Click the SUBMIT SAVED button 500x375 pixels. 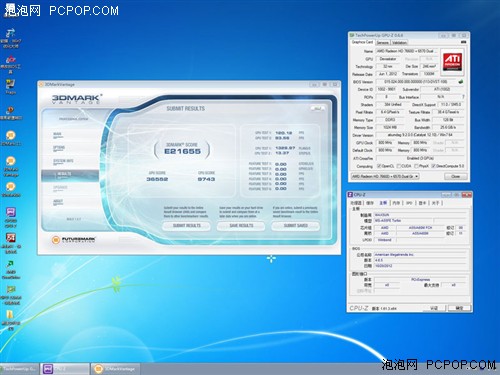[296, 226]
